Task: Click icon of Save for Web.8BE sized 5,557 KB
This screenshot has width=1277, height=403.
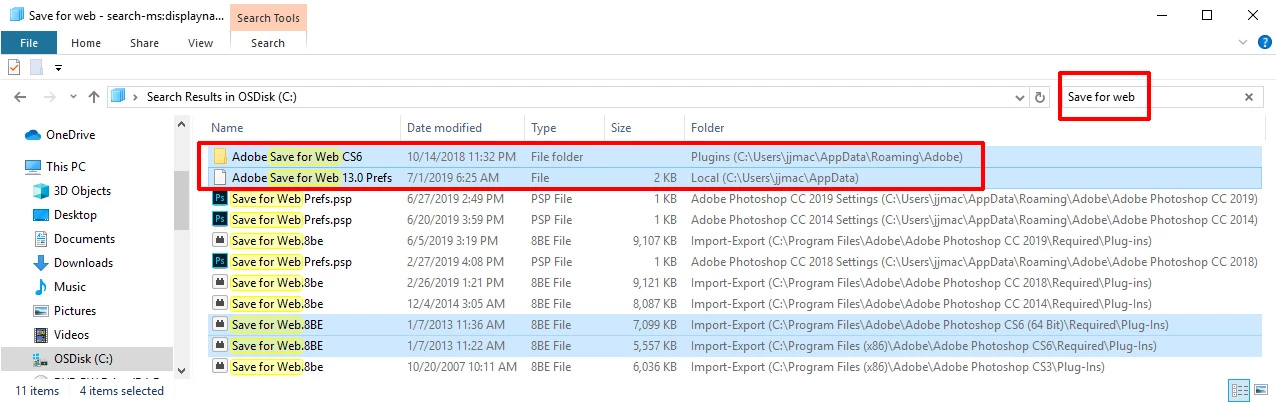Action: tap(219, 346)
